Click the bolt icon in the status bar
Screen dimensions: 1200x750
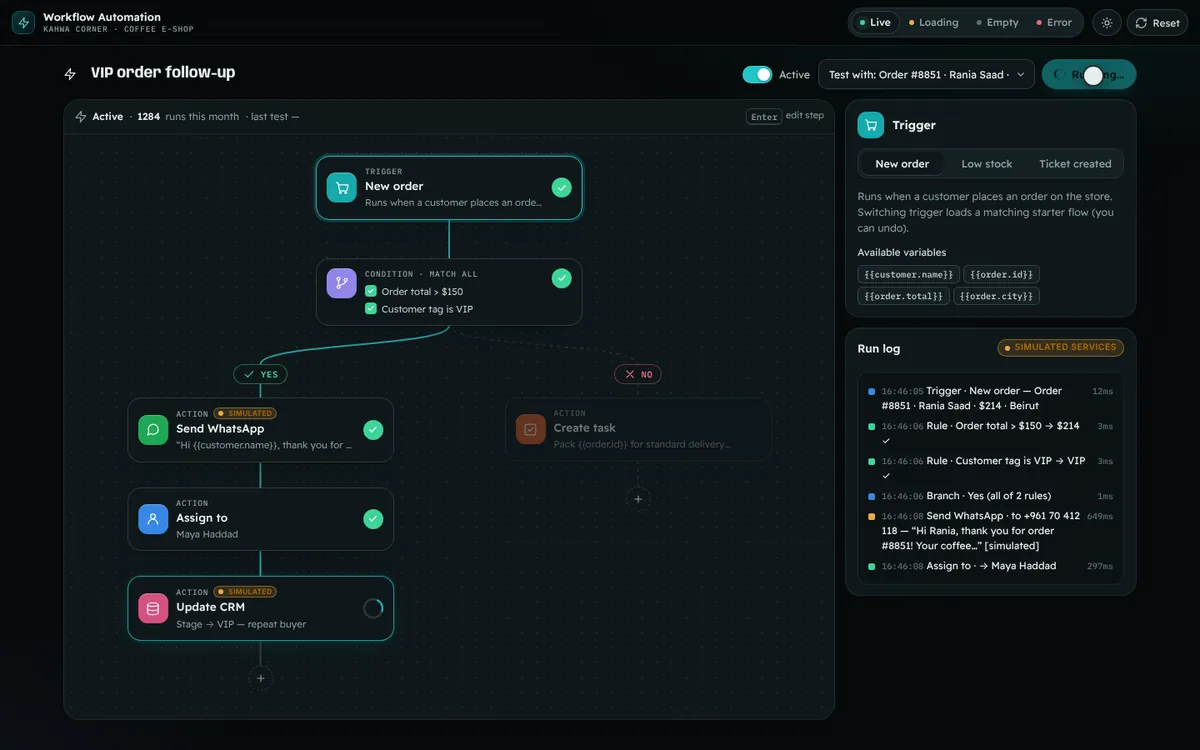click(x=81, y=117)
